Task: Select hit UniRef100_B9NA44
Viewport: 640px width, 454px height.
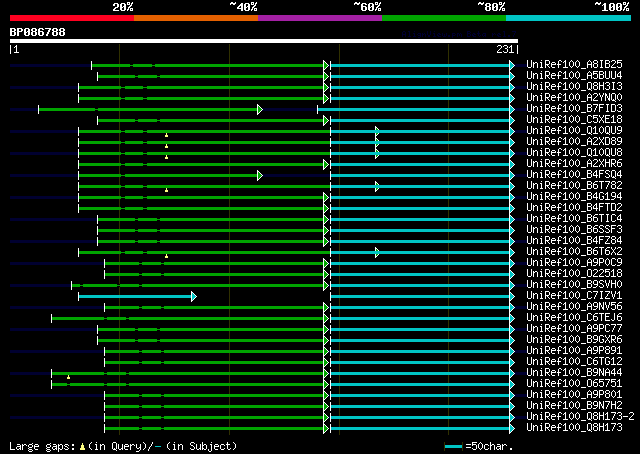Action: pyautogui.click(x=574, y=373)
